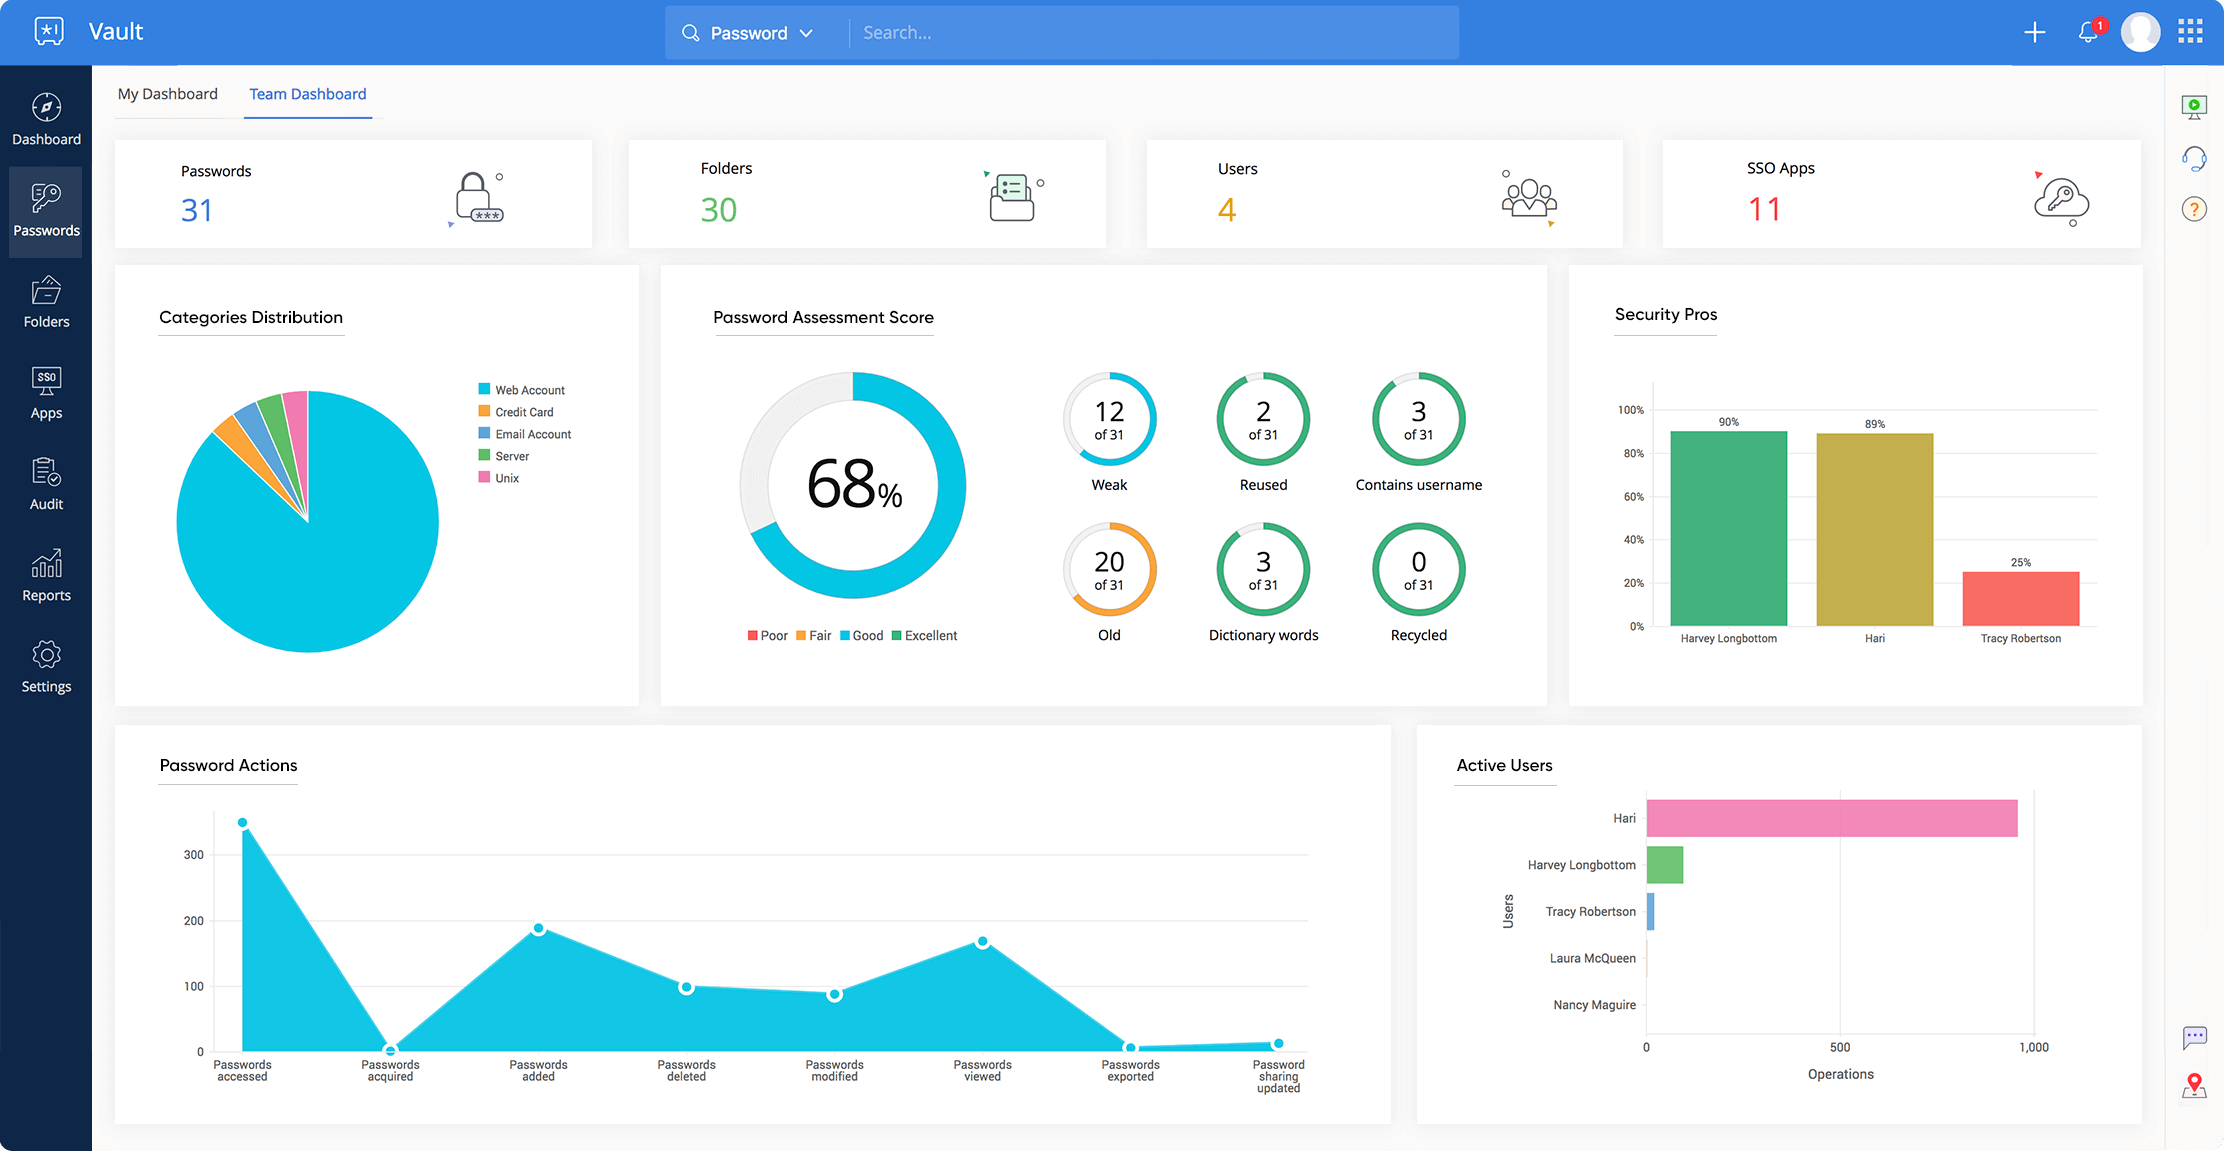Select the Team Dashboard tab
Image resolution: width=2224 pixels, height=1151 pixels.
pos(307,92)
